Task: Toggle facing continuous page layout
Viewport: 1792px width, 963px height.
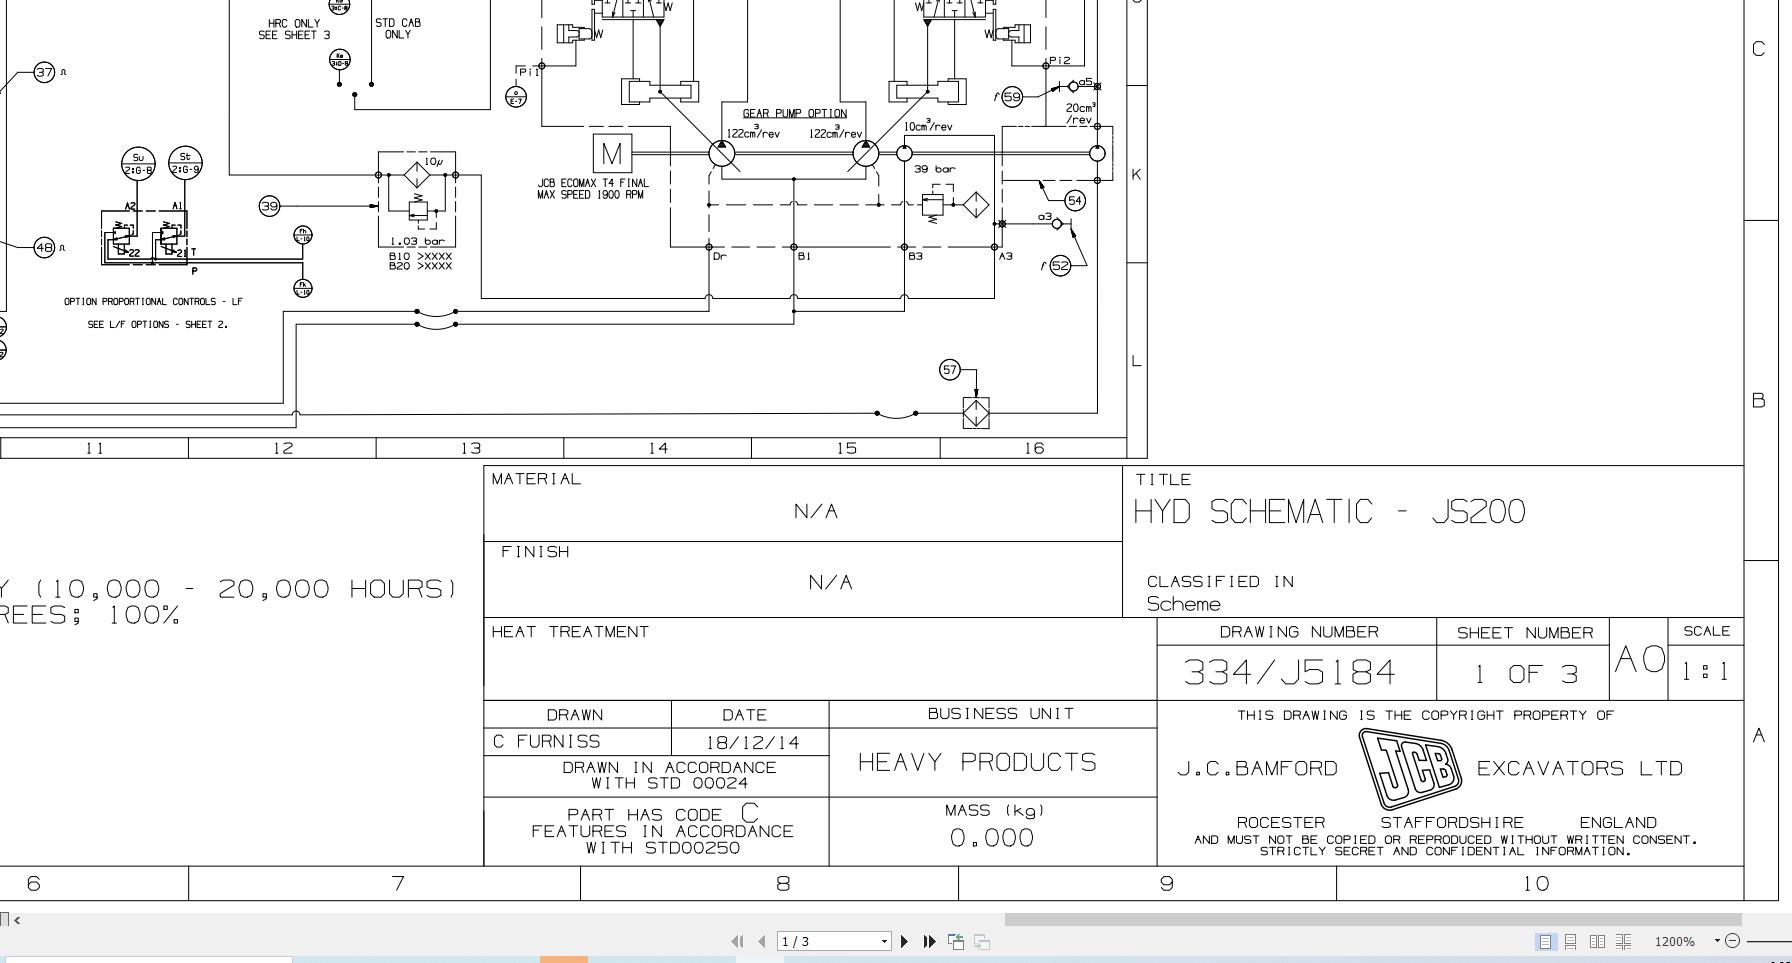Action: pyautogui.click(x=1625, y=941)
